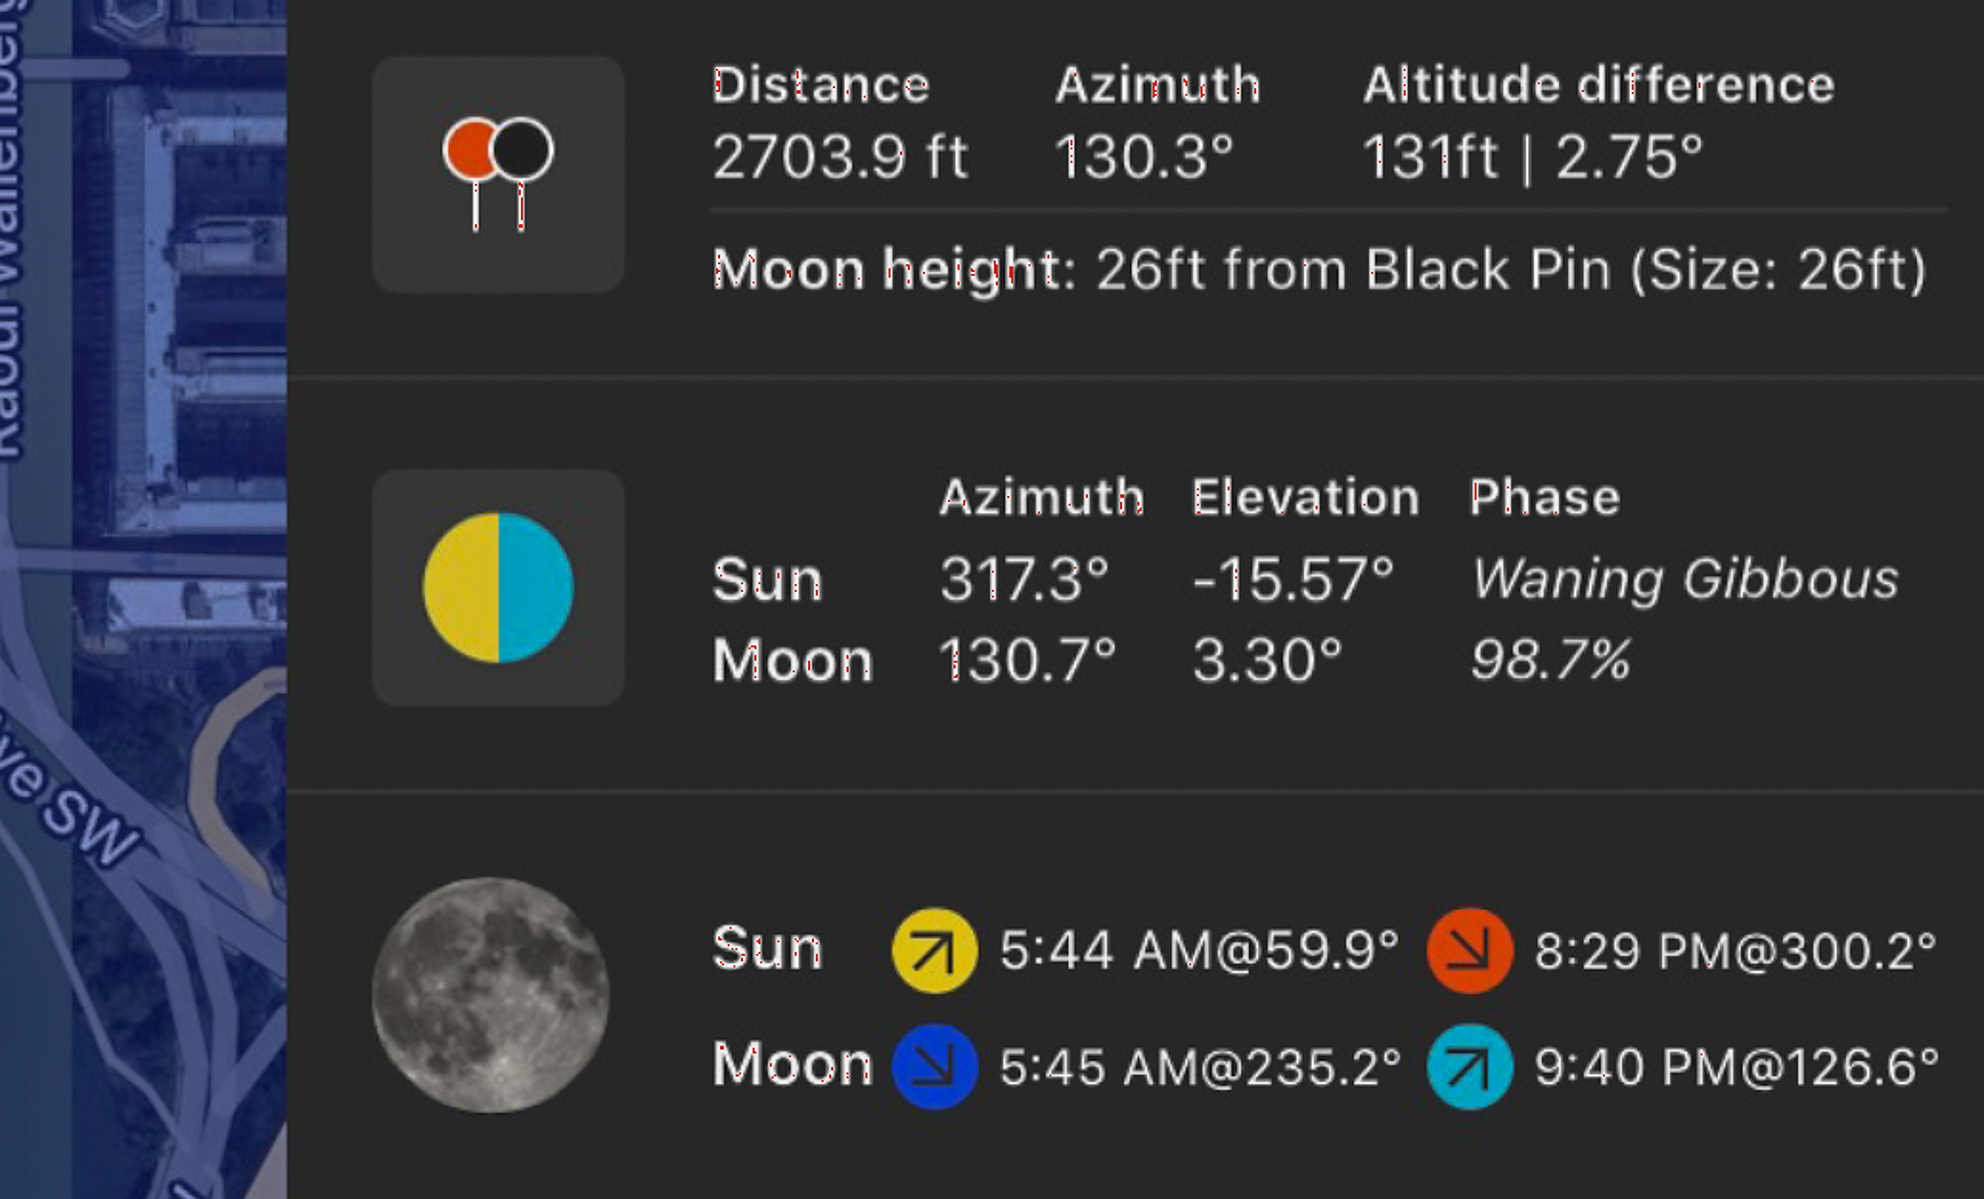Select the moonset time 5:45 AM@235.2°
Image resolution: width=1984 pixels, height=1199 pixels.
tap(1200, 1067)
